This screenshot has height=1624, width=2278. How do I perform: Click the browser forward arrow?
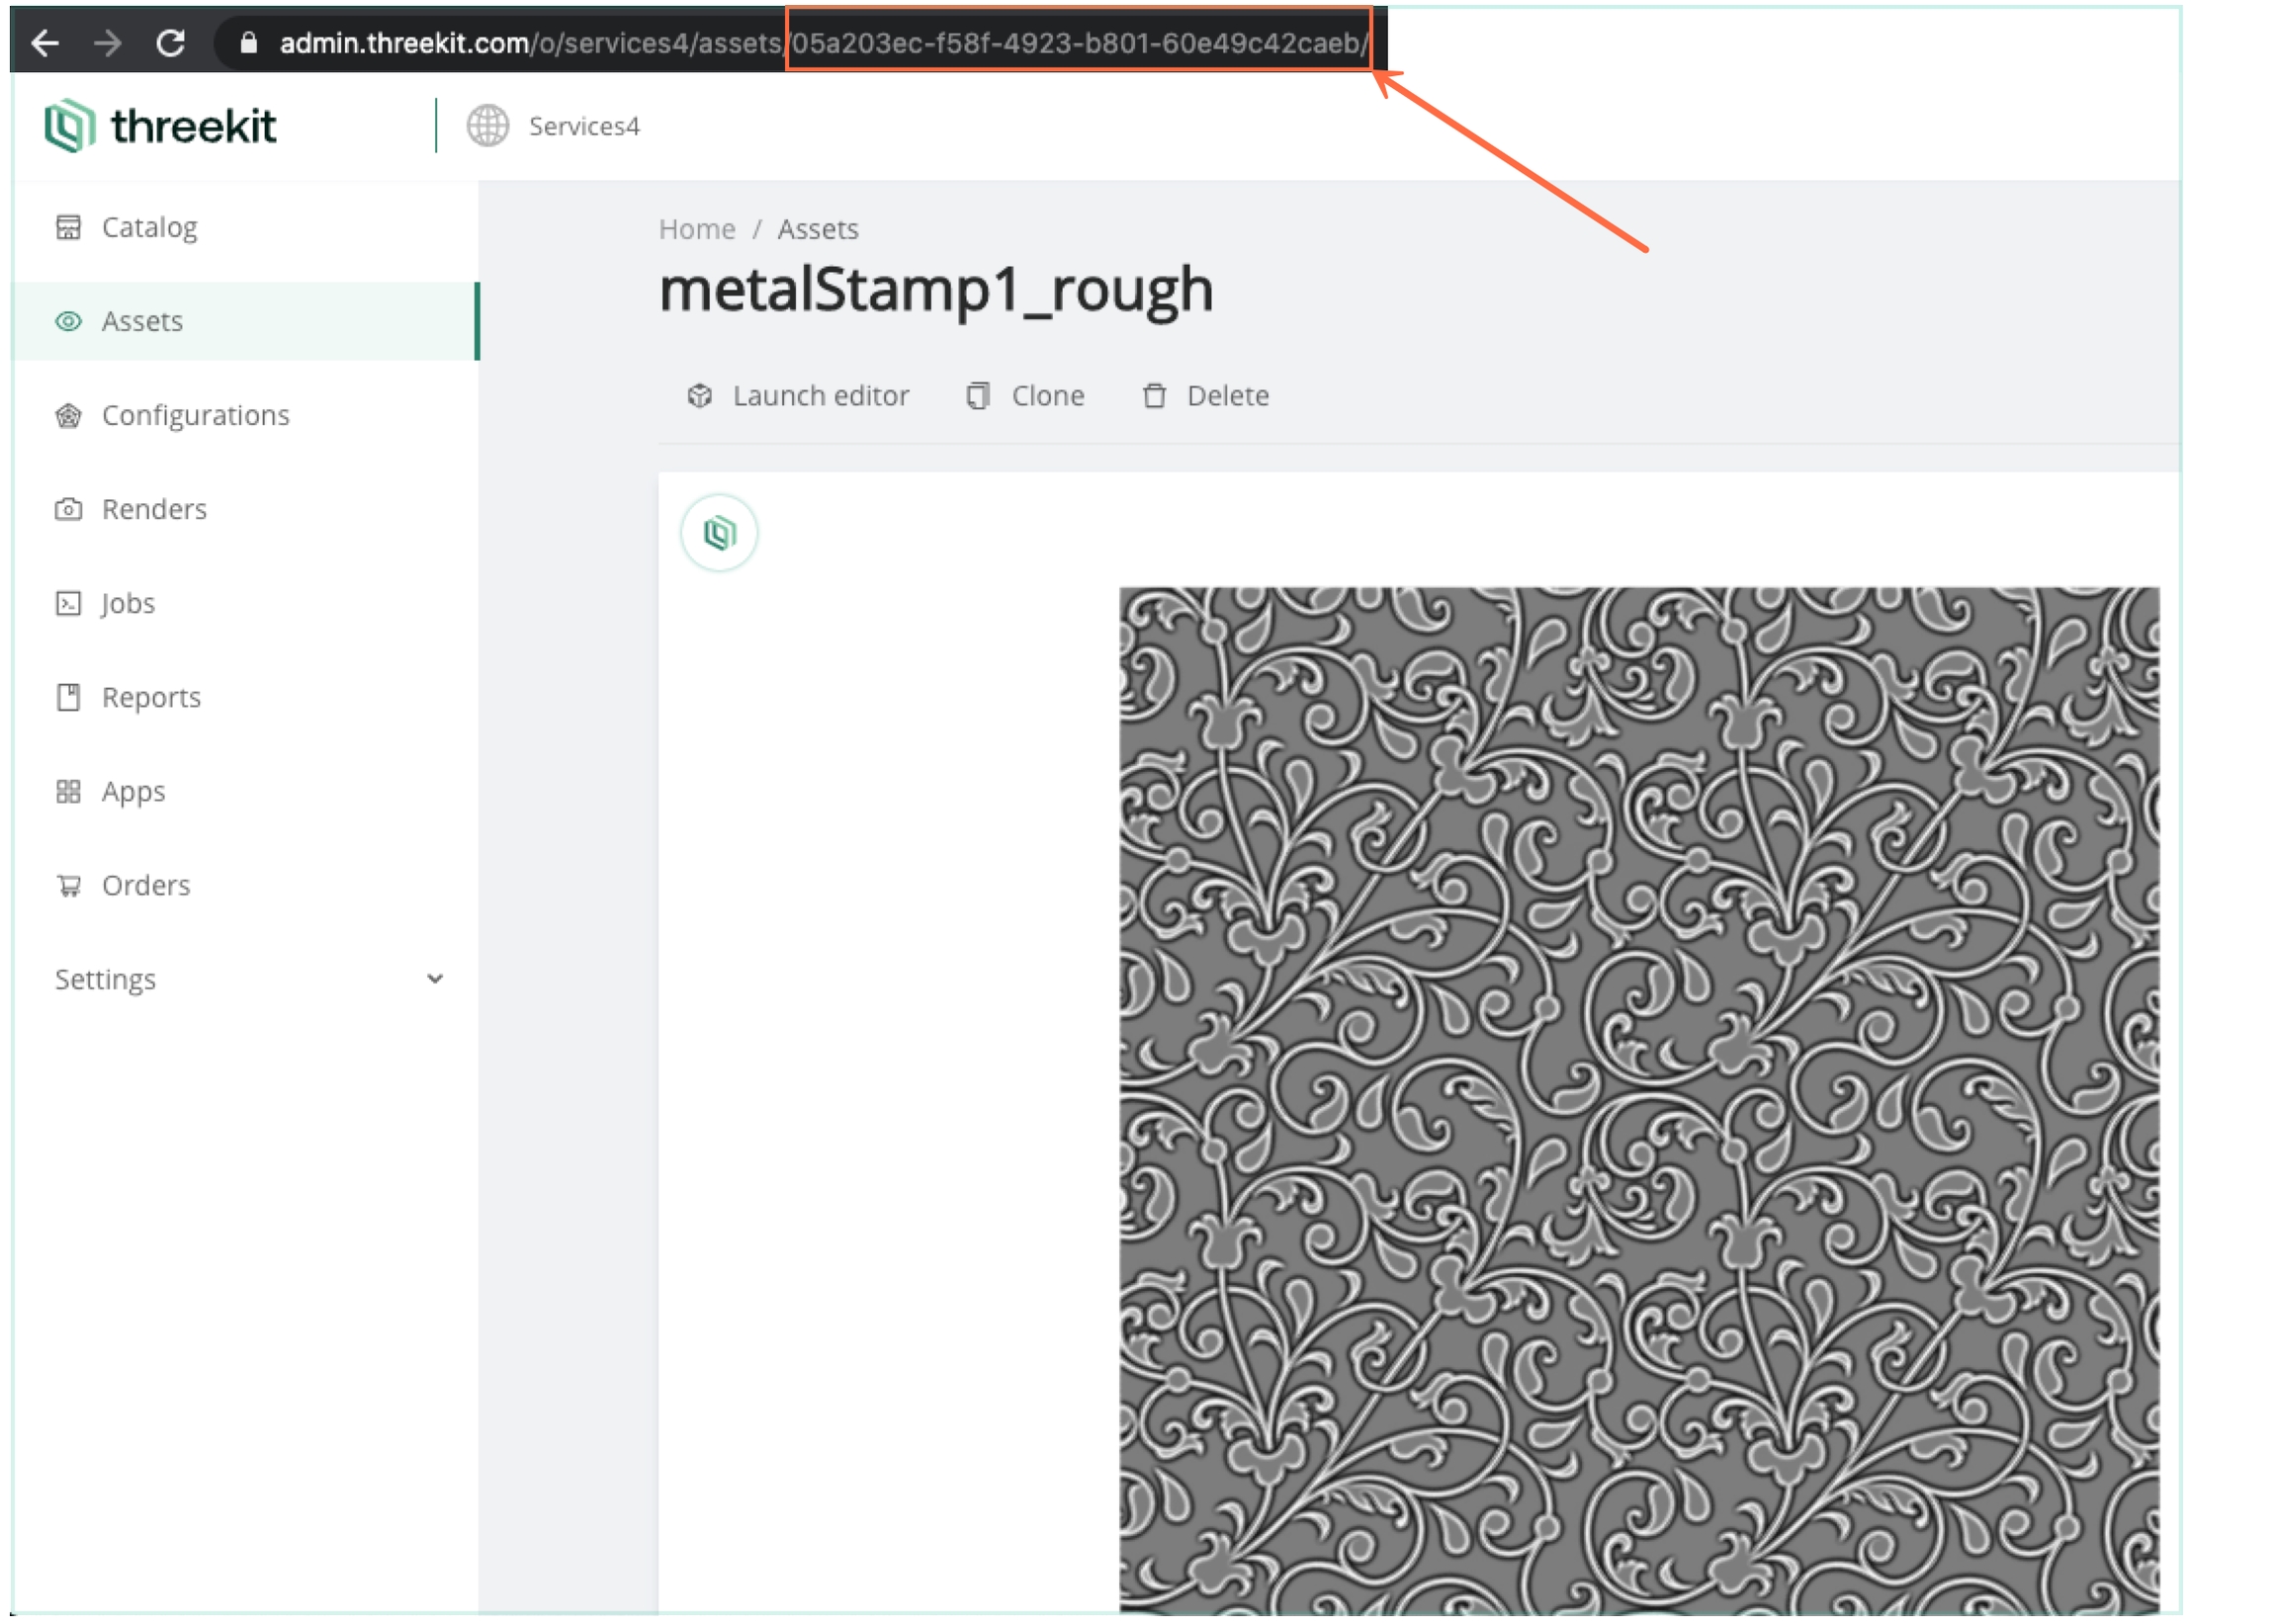[x=107, y=43]
